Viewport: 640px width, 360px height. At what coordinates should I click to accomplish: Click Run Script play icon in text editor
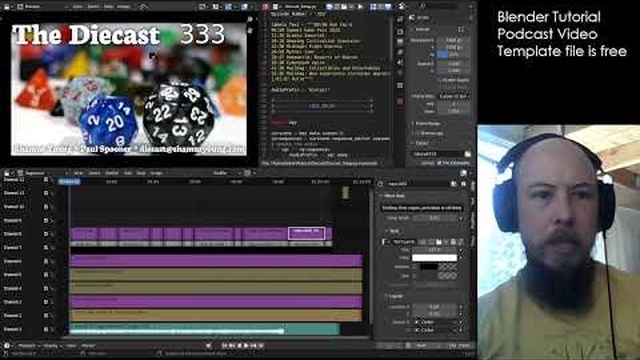pos(360,7)
